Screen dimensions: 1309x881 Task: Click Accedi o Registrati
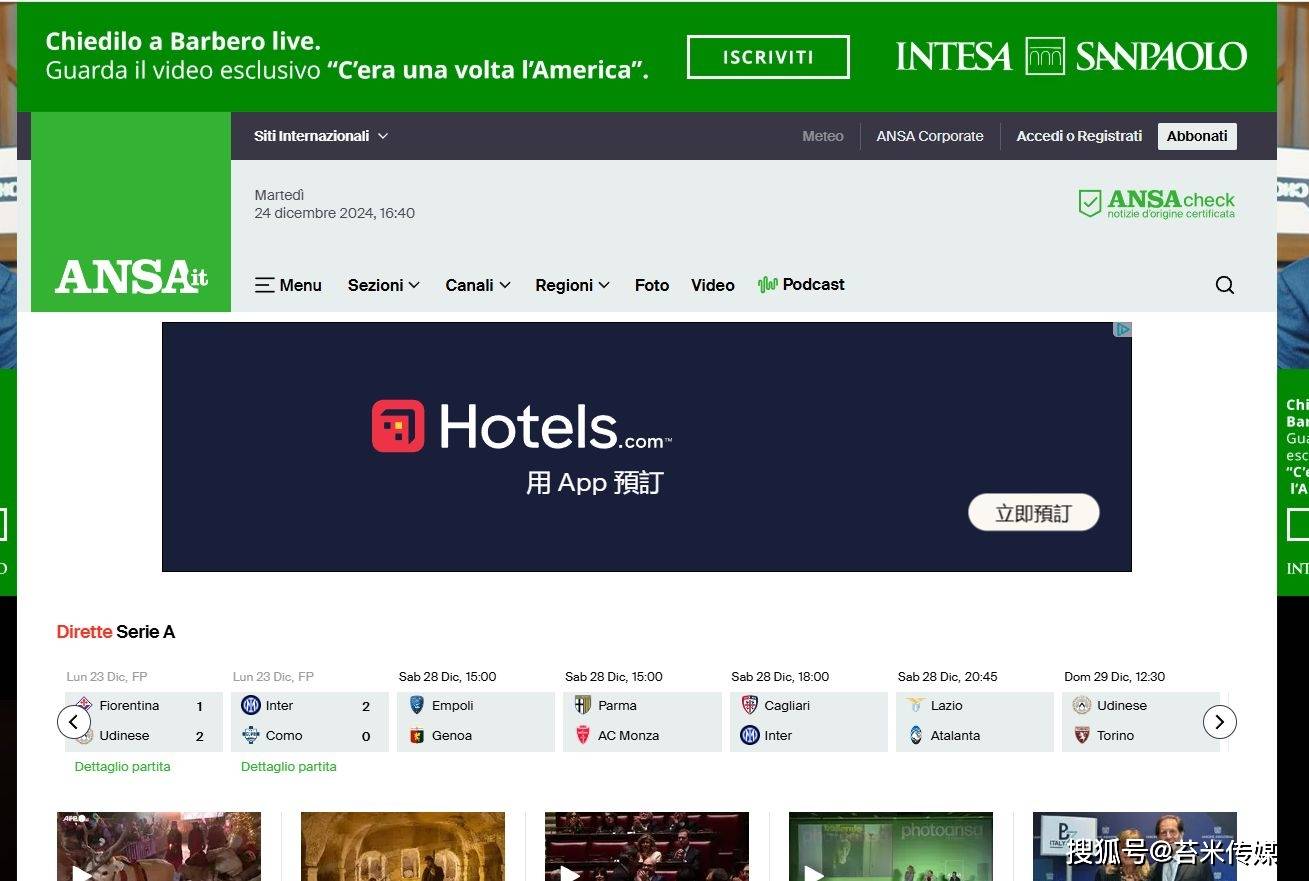tap(1079, 136)
